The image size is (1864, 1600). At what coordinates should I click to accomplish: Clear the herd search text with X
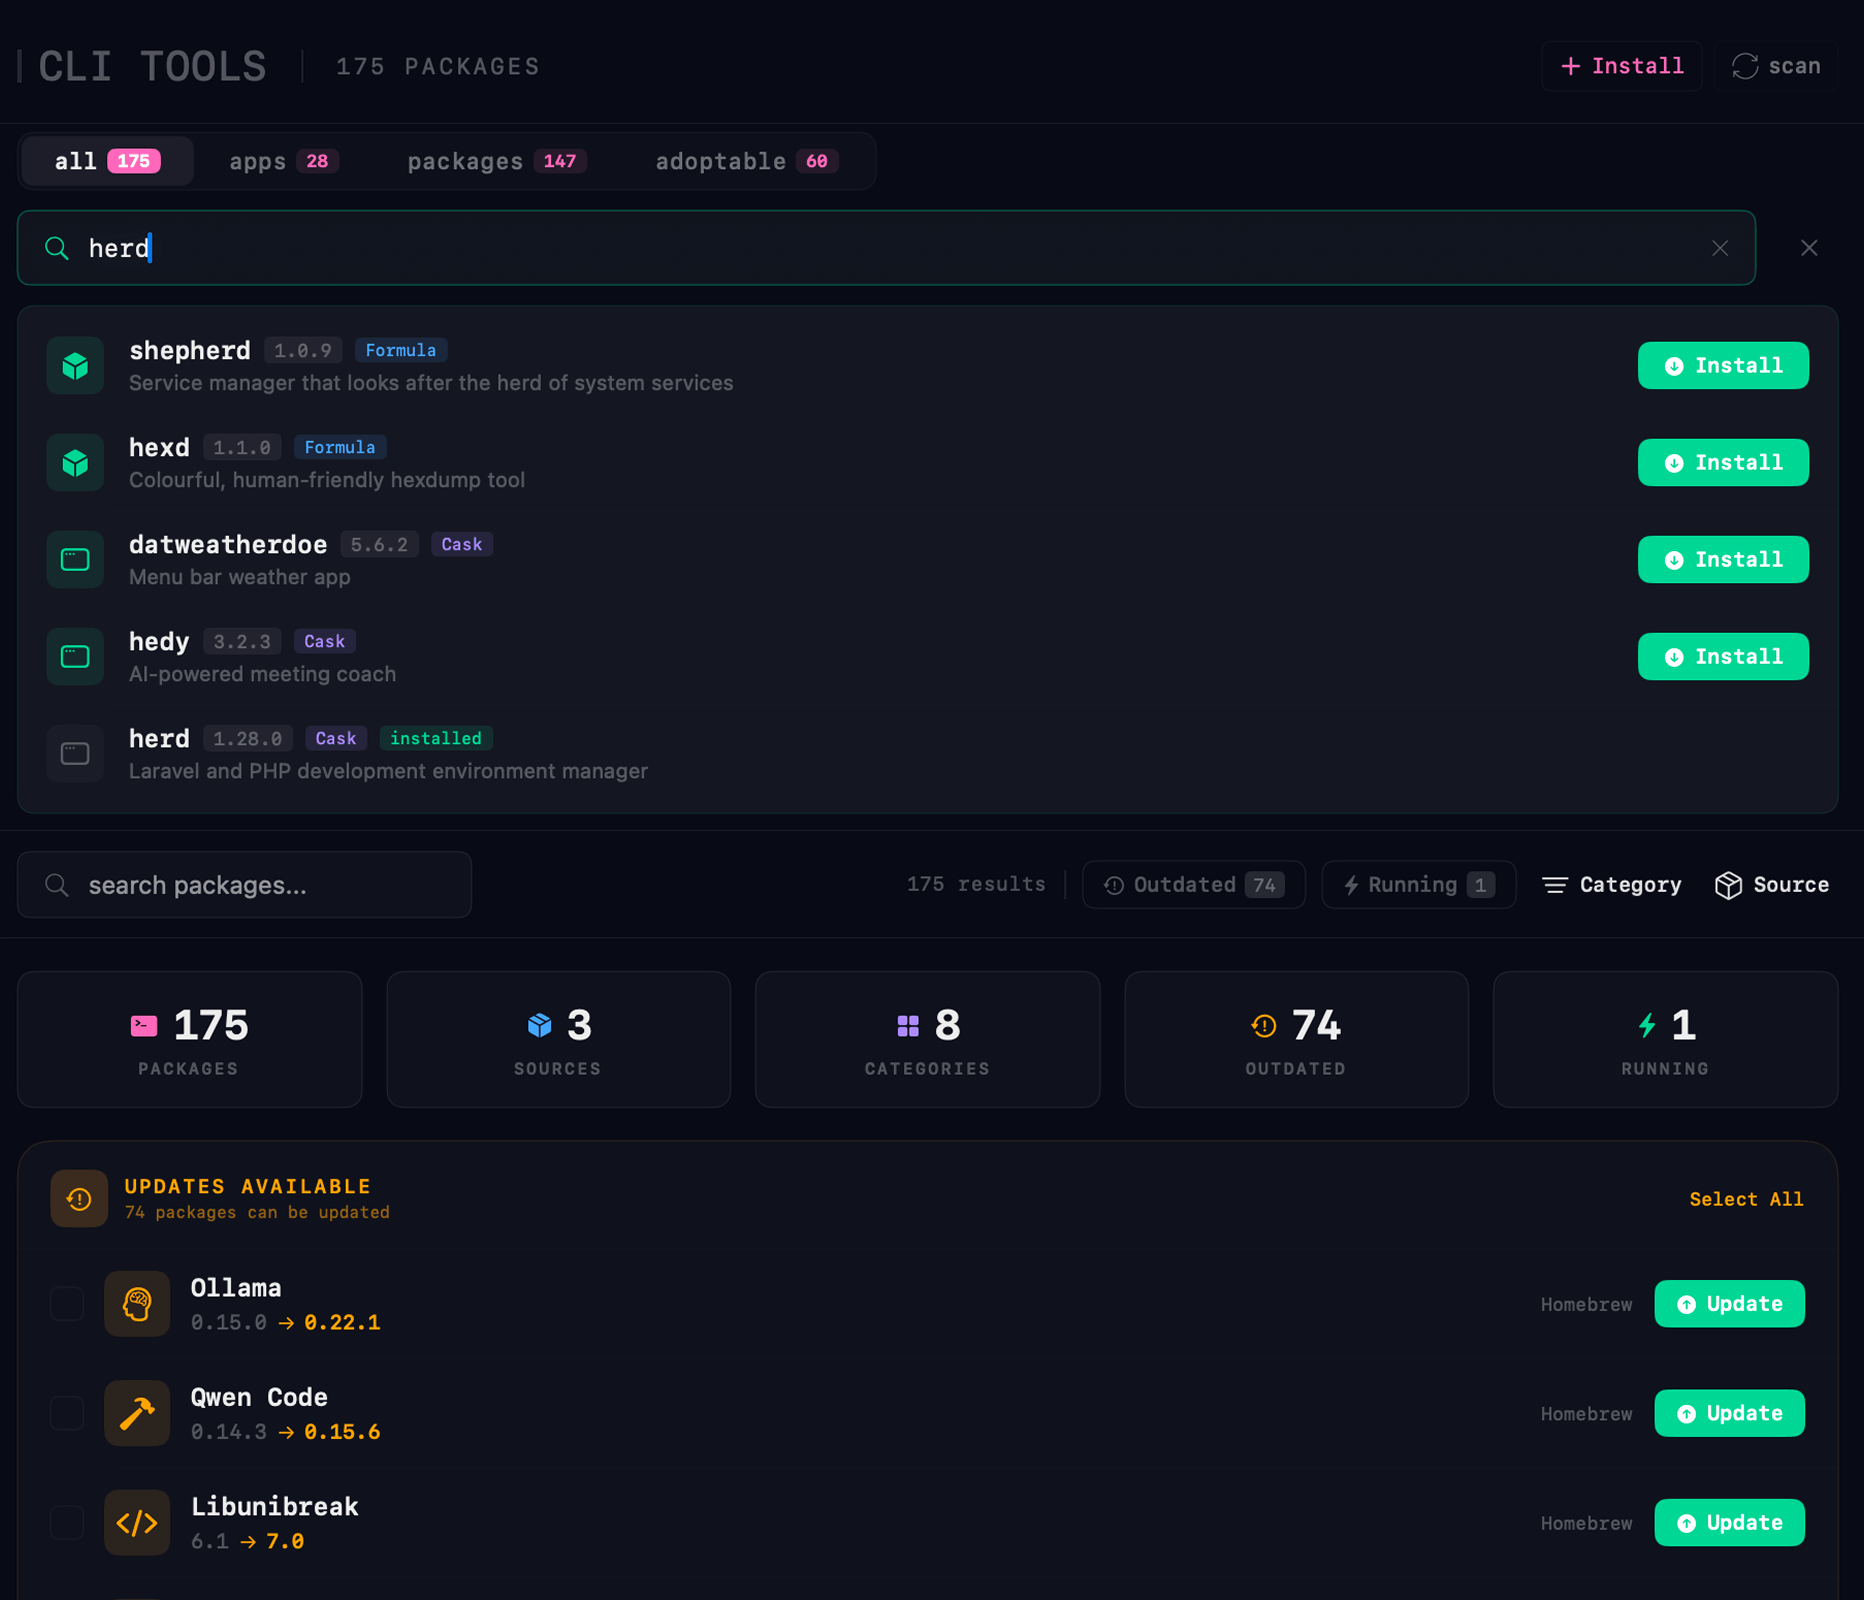[1720, 248]
